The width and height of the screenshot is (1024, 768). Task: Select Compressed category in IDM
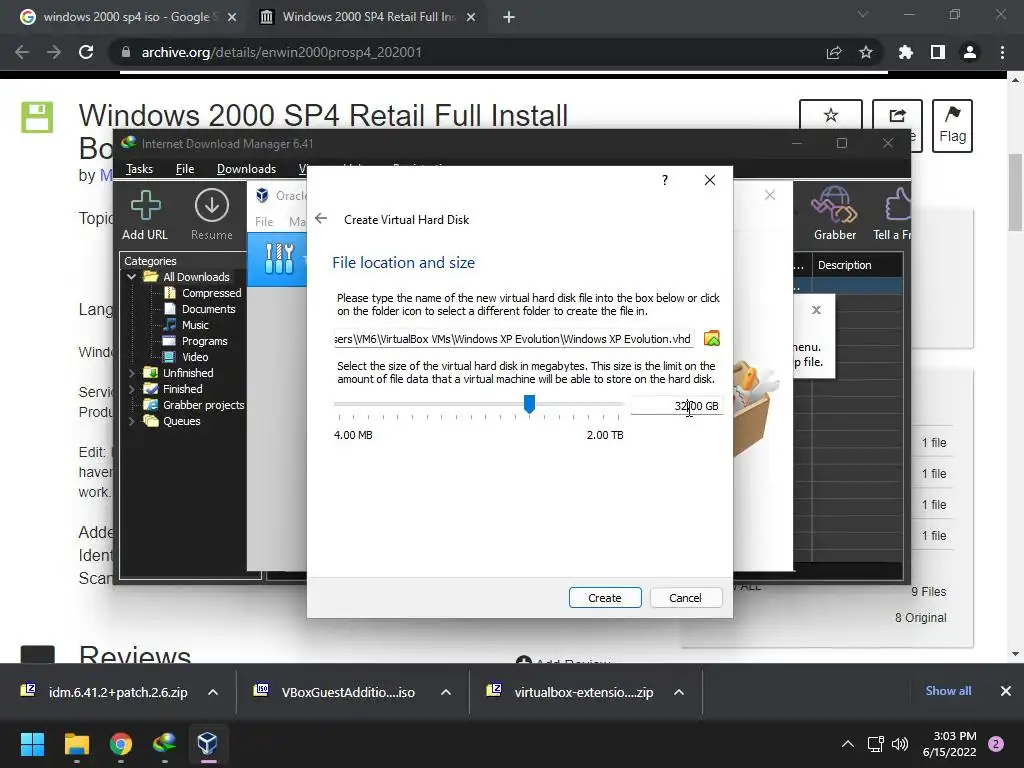(211, 293)
